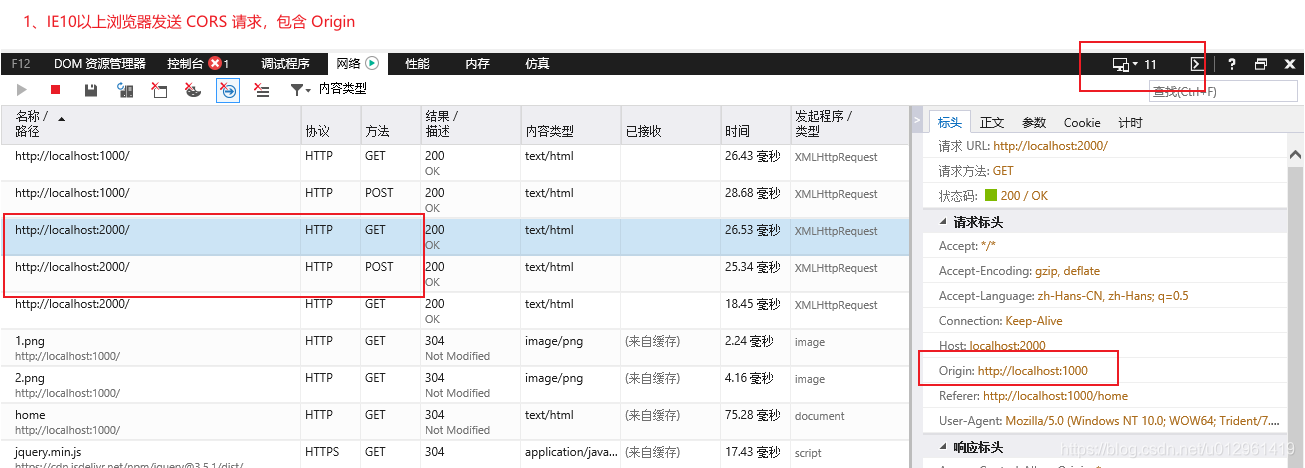Open the 参数 details tab
This screenshot has height=468, width=1305.
1034,122
